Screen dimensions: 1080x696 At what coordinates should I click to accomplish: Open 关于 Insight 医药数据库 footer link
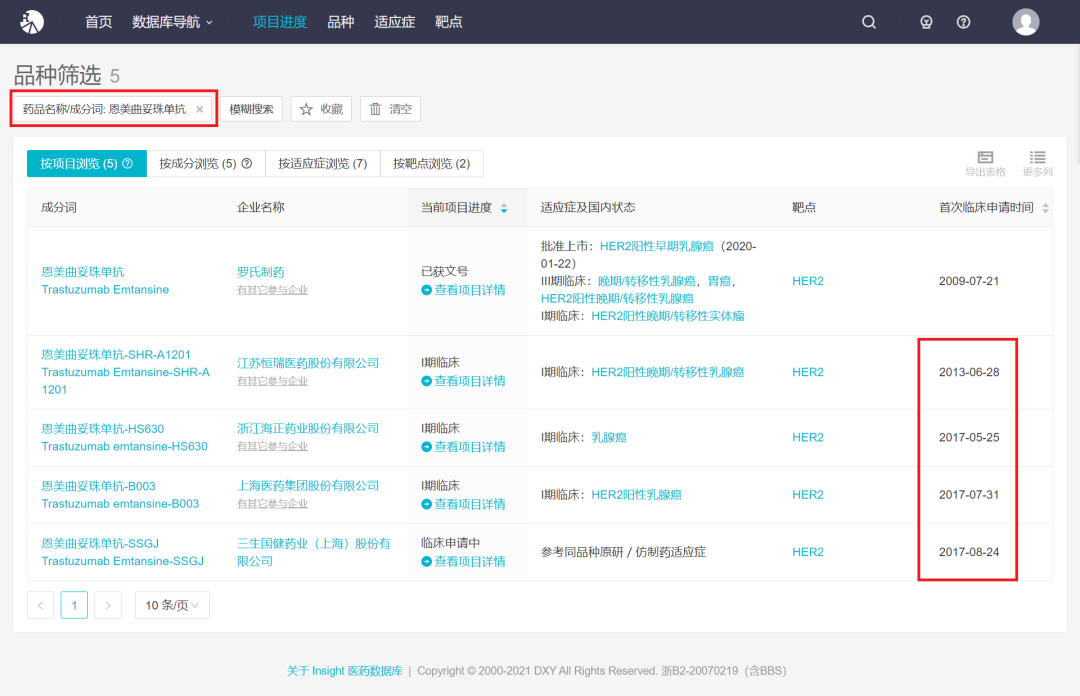[x=344, y=671]
